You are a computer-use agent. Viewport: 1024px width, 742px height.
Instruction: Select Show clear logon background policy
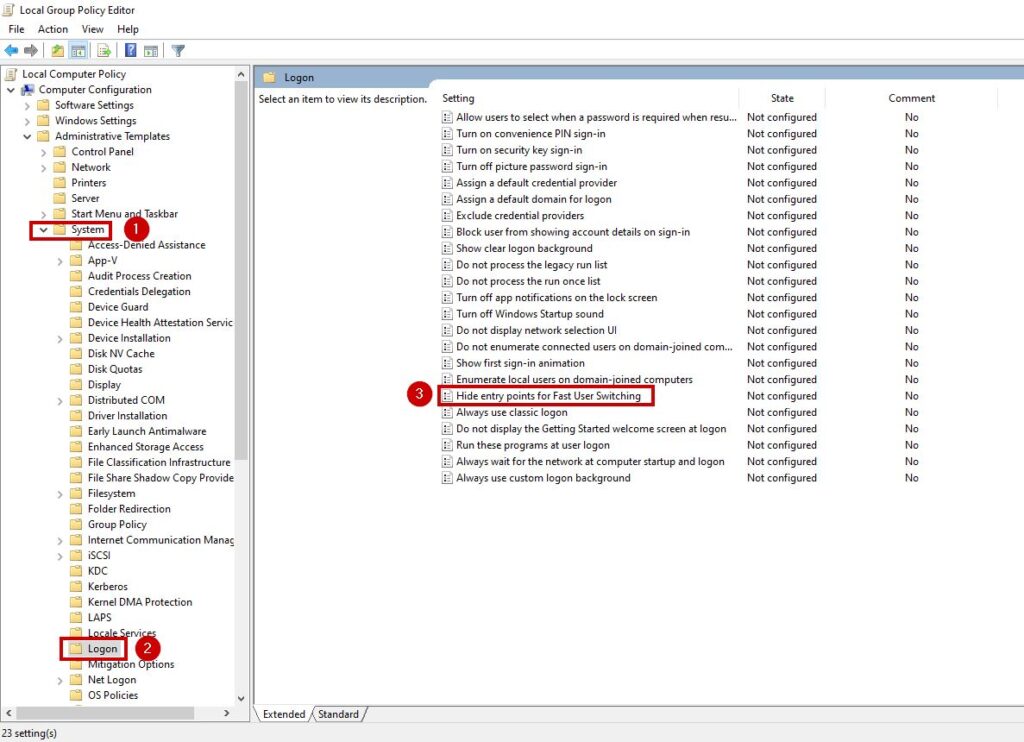524,248
